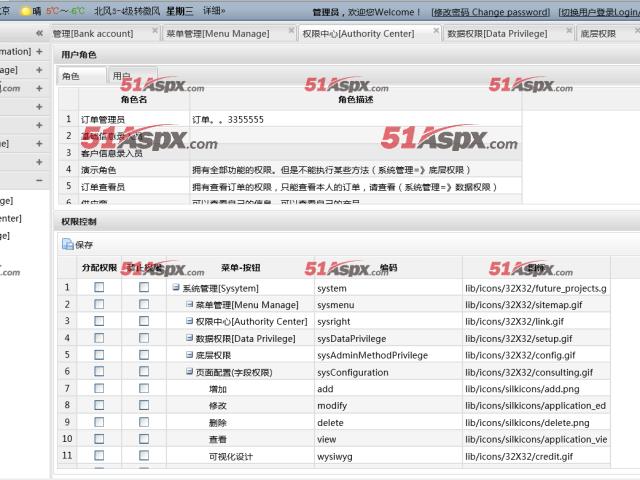
Task: Close the Bank account tab
Action: coord(155,31)
